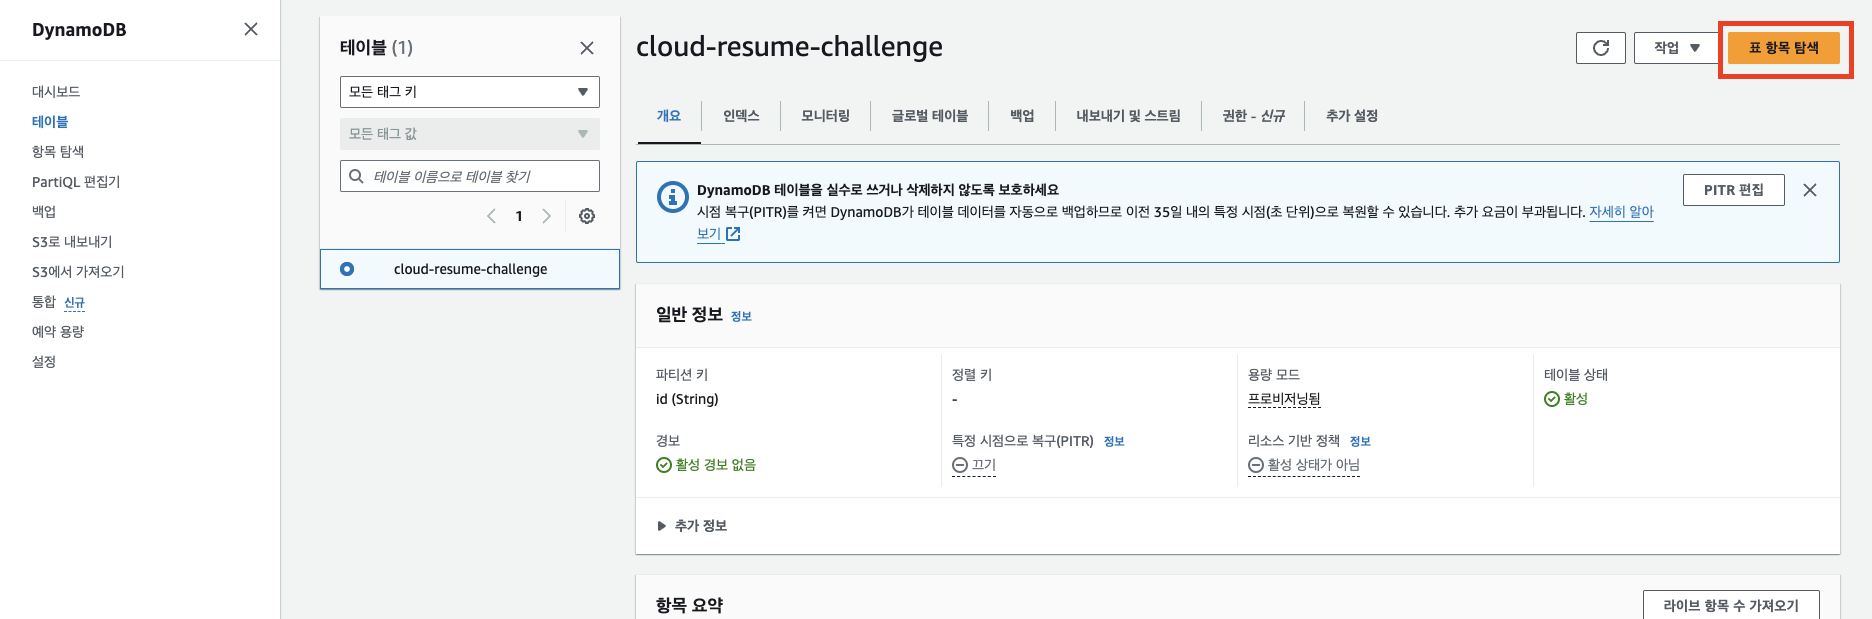Screen dimensions: 1872x619
Task: Switch to the 권한 - 신규 tab
Action: [x=1254, y=116]
